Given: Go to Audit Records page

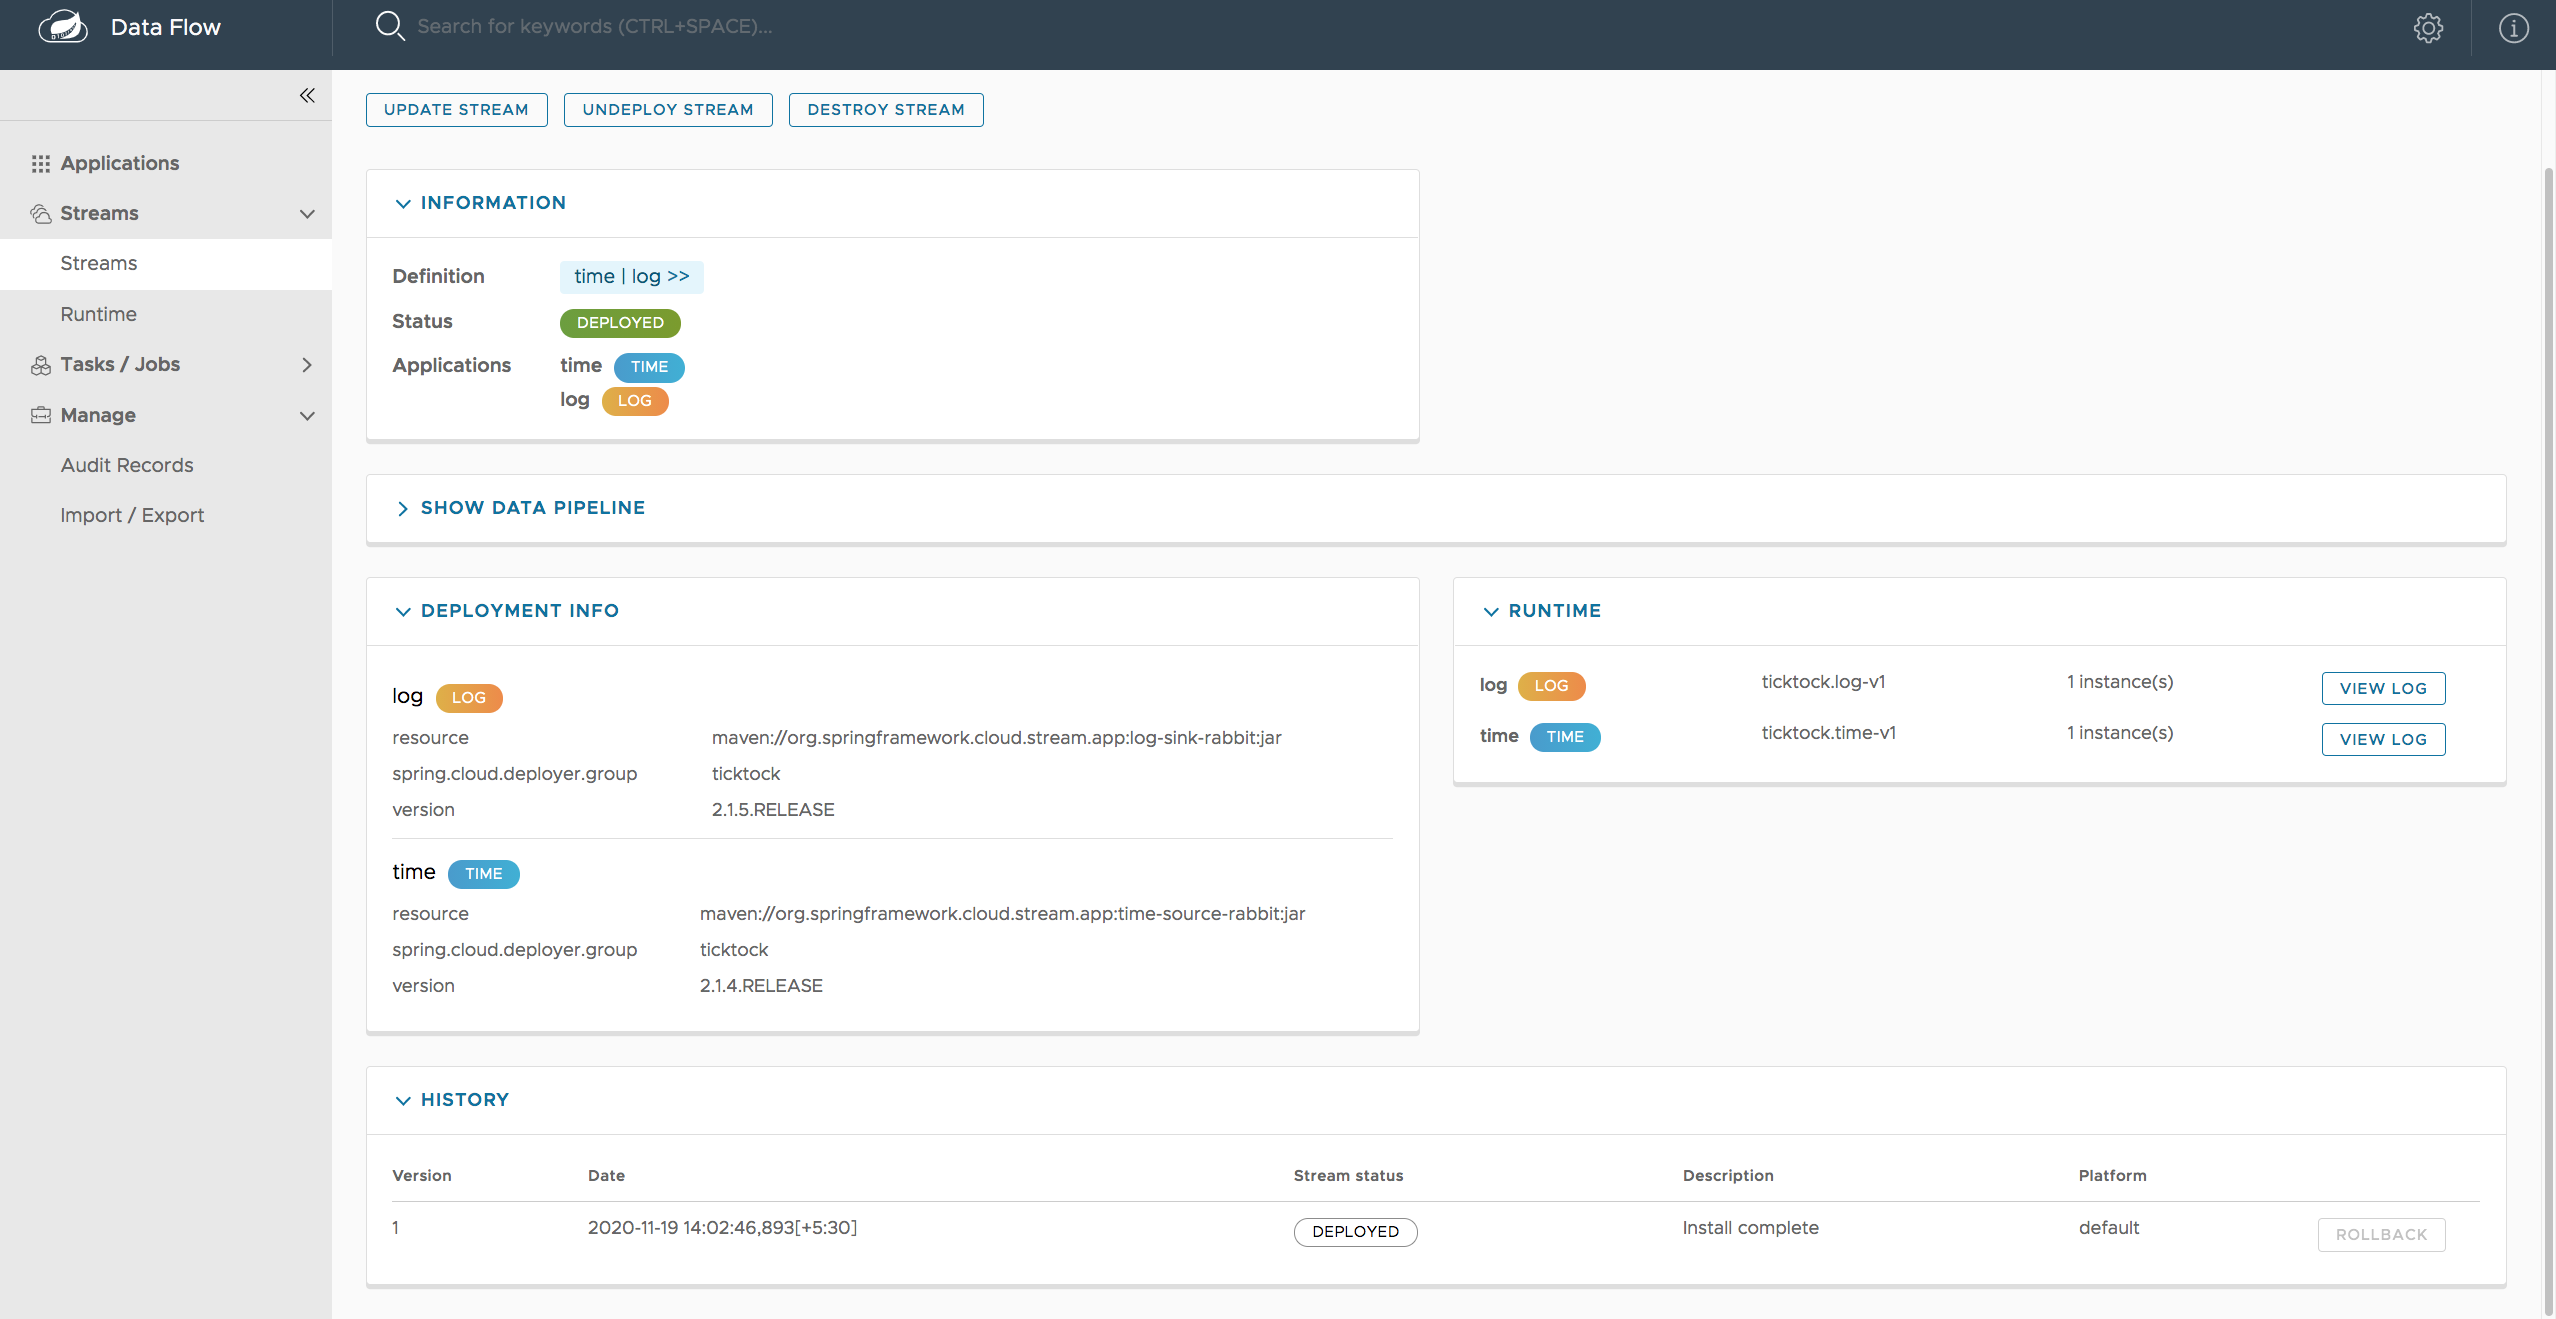Looking at the screenshot, I should click(x=127, y=465).
